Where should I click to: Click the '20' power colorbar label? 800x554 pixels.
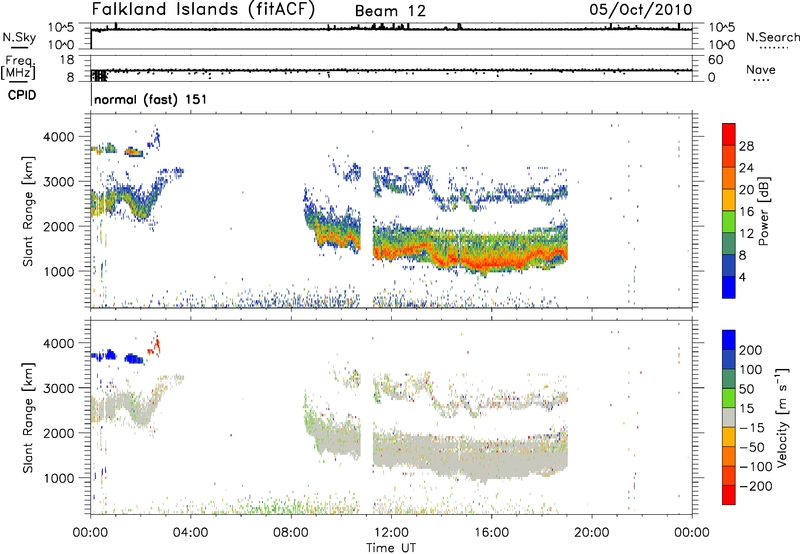[746, 190]
